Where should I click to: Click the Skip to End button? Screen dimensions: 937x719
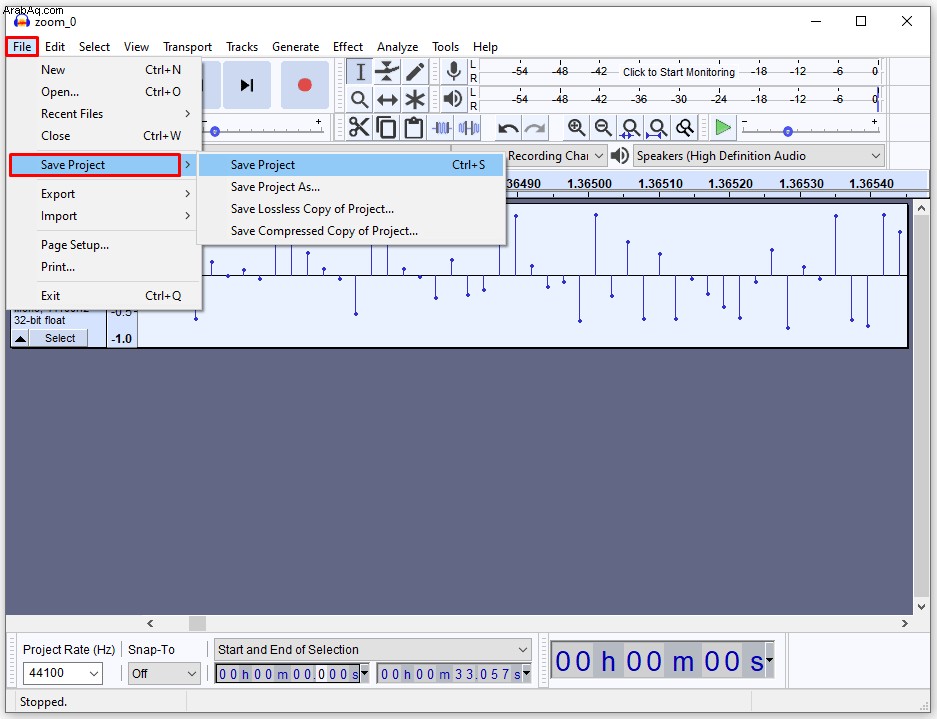point(246,85)
